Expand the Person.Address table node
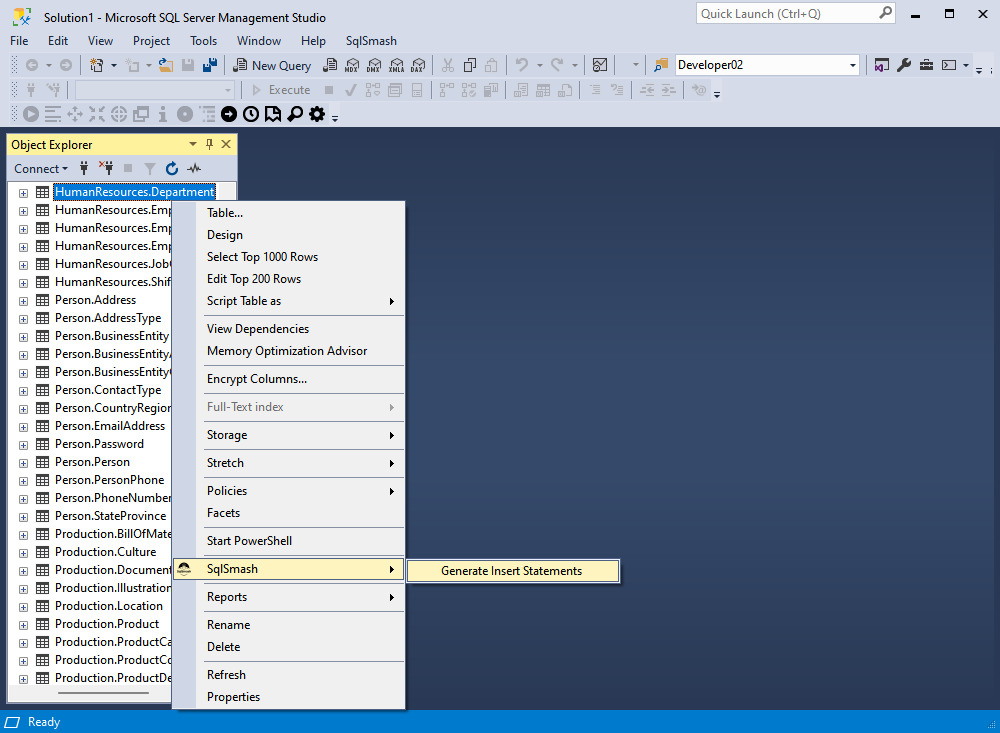 click(x=24, y=300)
